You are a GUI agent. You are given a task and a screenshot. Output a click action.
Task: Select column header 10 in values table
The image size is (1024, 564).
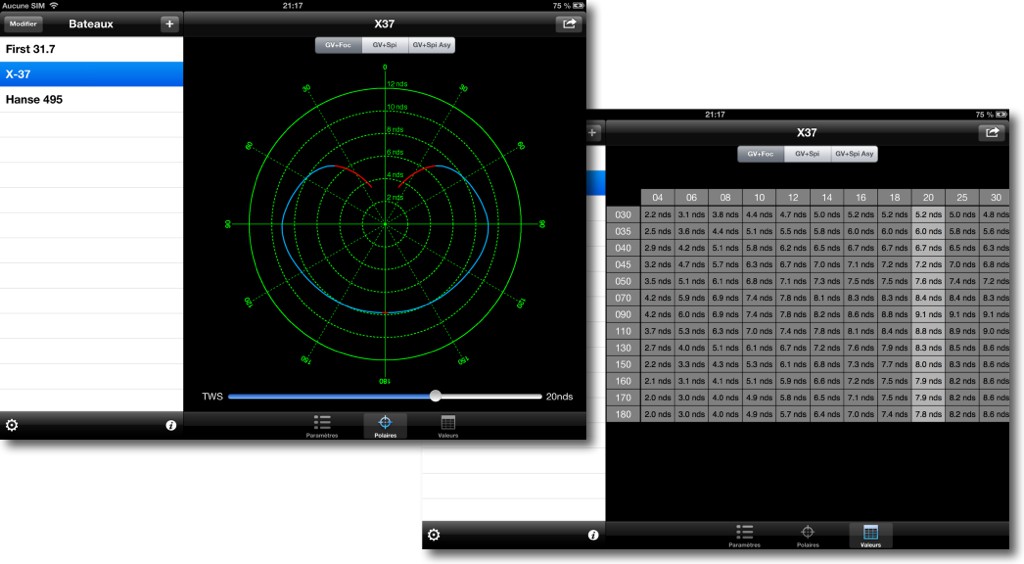[x=759, y=198]
